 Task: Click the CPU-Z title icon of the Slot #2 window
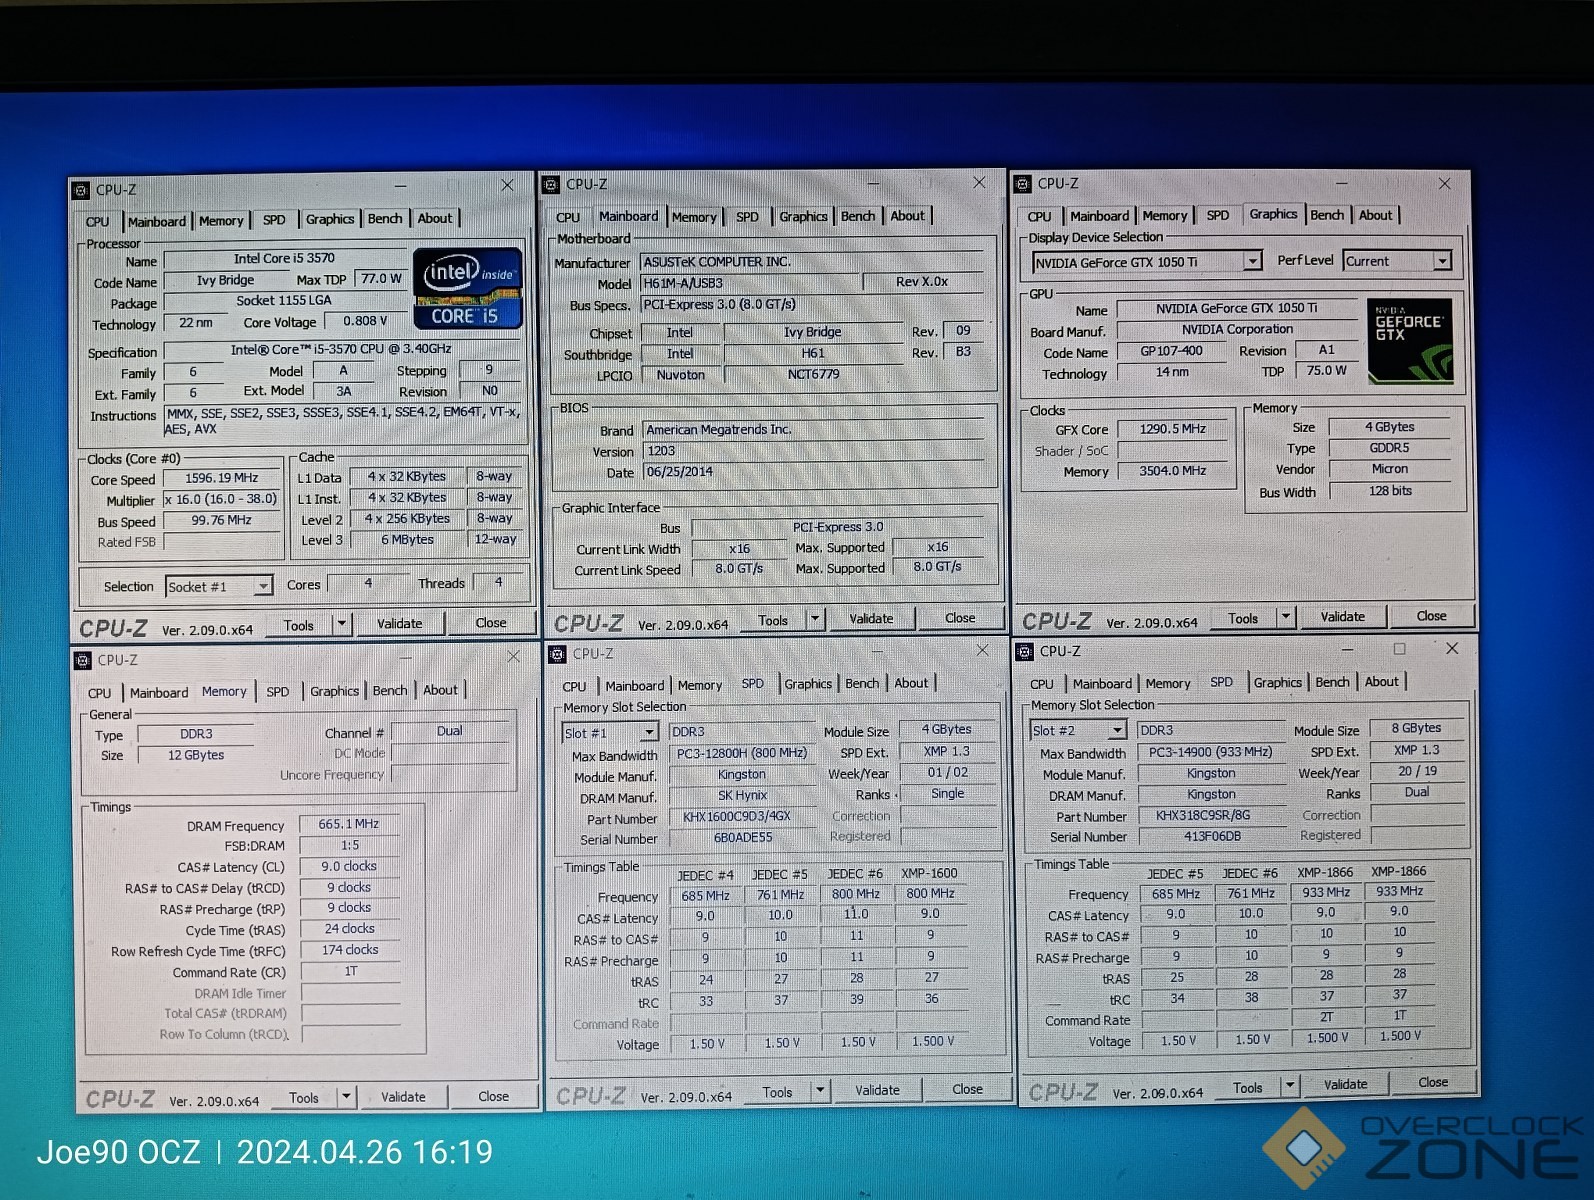click(1025, 651)
